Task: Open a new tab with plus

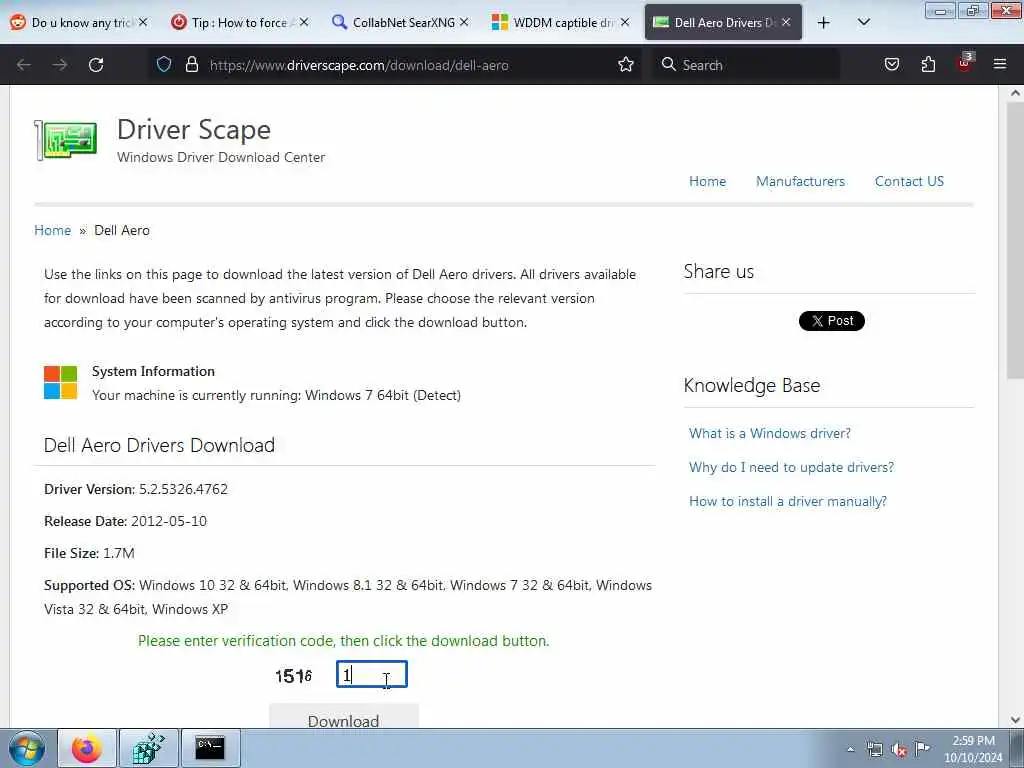Action: tap(824, 23)
